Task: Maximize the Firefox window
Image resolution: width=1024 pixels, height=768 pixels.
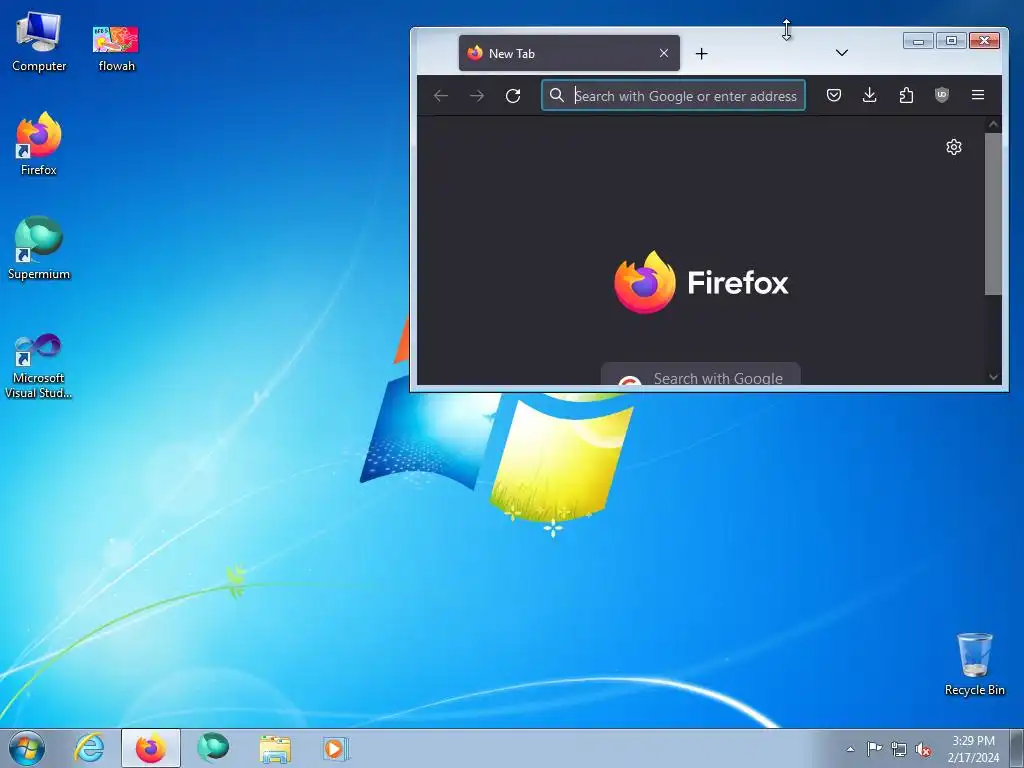Action: pyautogui.click(x=951, y=40)
